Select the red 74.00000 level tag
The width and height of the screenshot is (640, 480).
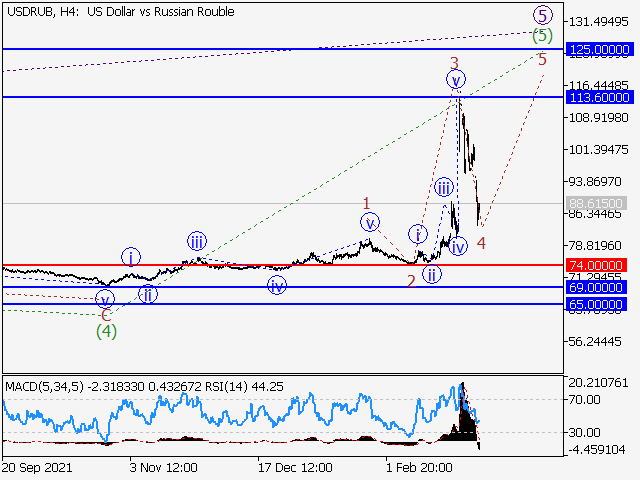(596, 265)
